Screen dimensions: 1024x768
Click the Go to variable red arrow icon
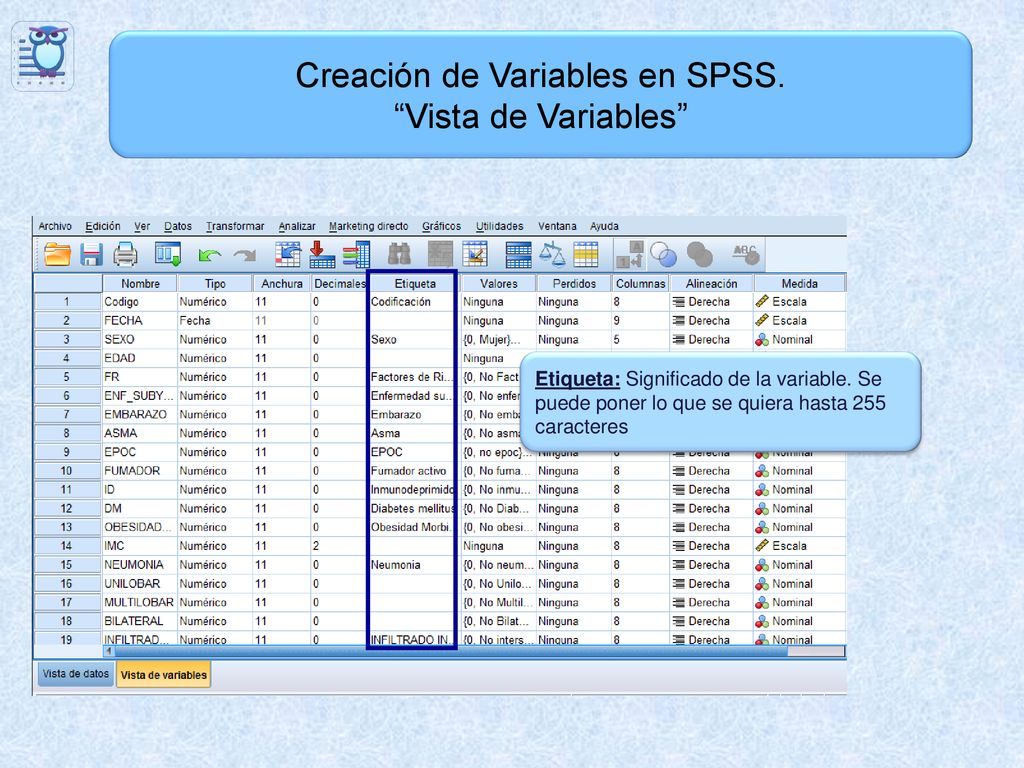point(322,255)
